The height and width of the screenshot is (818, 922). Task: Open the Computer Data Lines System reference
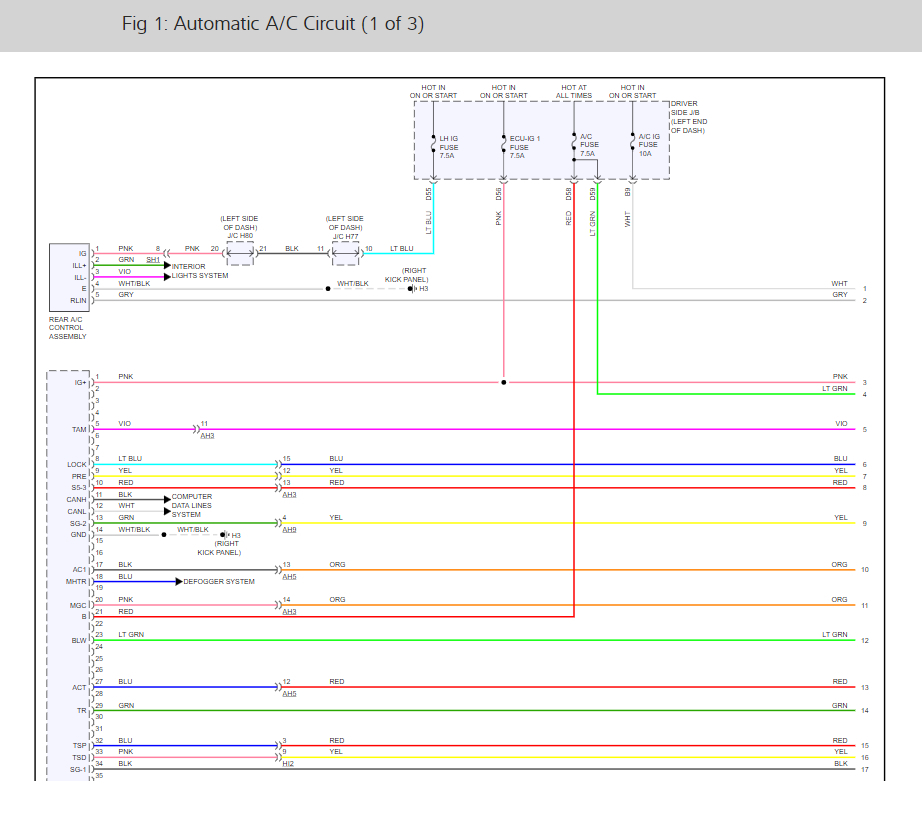[191, 506]
